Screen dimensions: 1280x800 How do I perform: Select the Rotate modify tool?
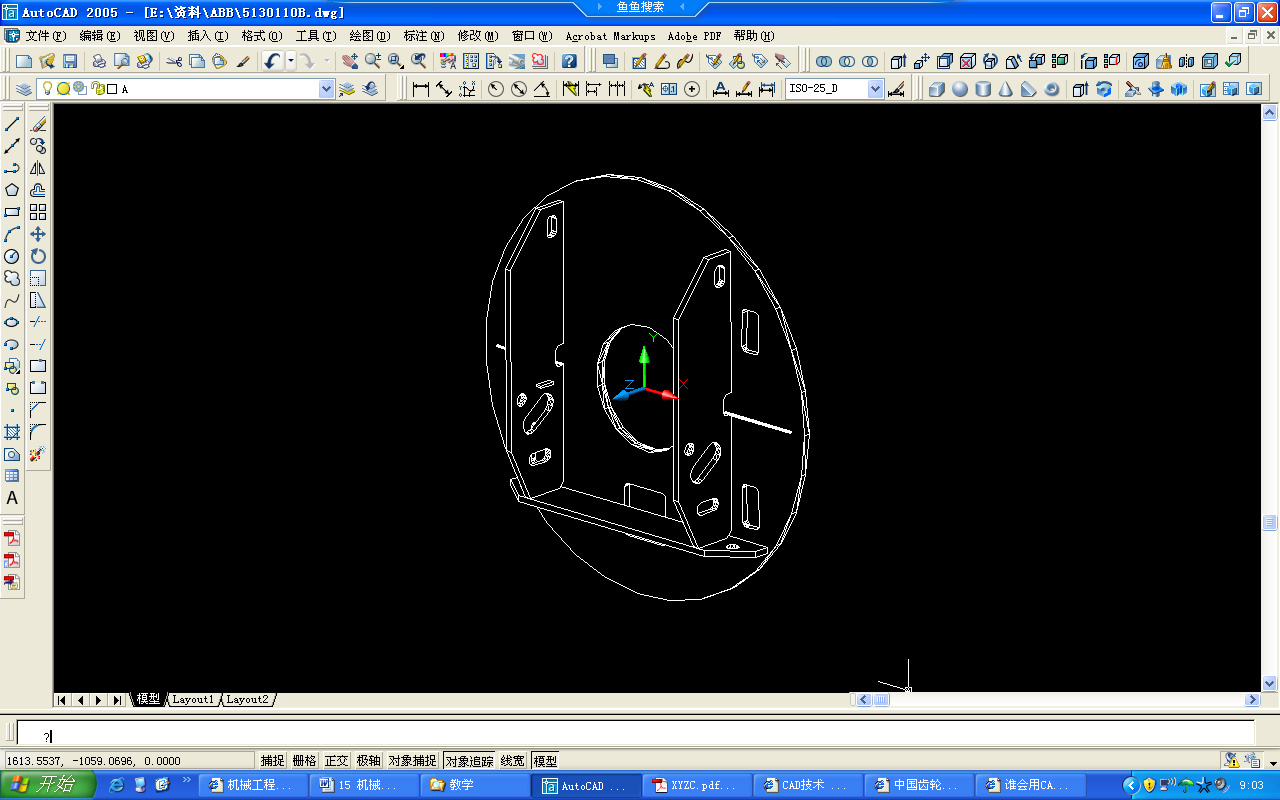[38, 256]
